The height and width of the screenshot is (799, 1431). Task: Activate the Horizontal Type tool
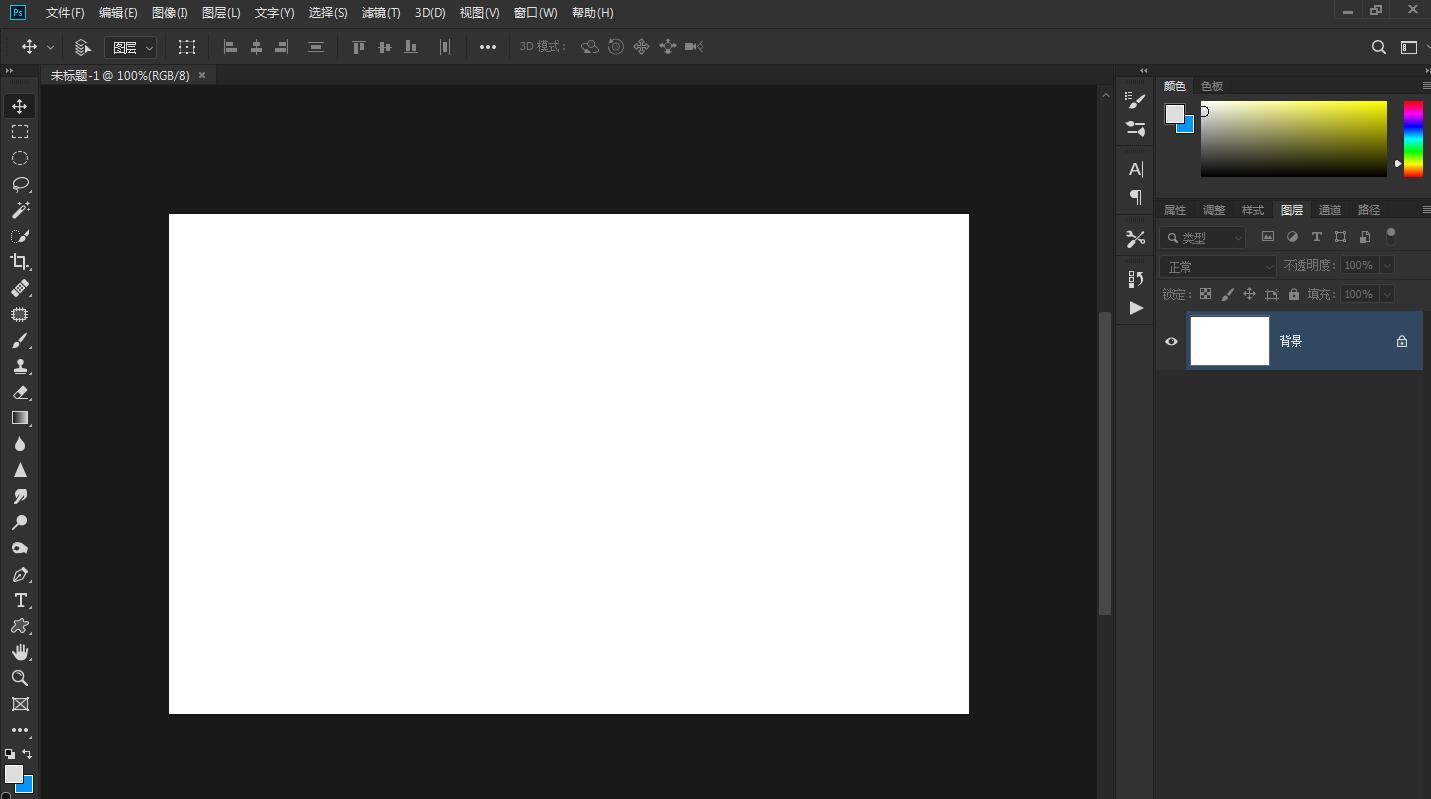(x=19, y=600)
